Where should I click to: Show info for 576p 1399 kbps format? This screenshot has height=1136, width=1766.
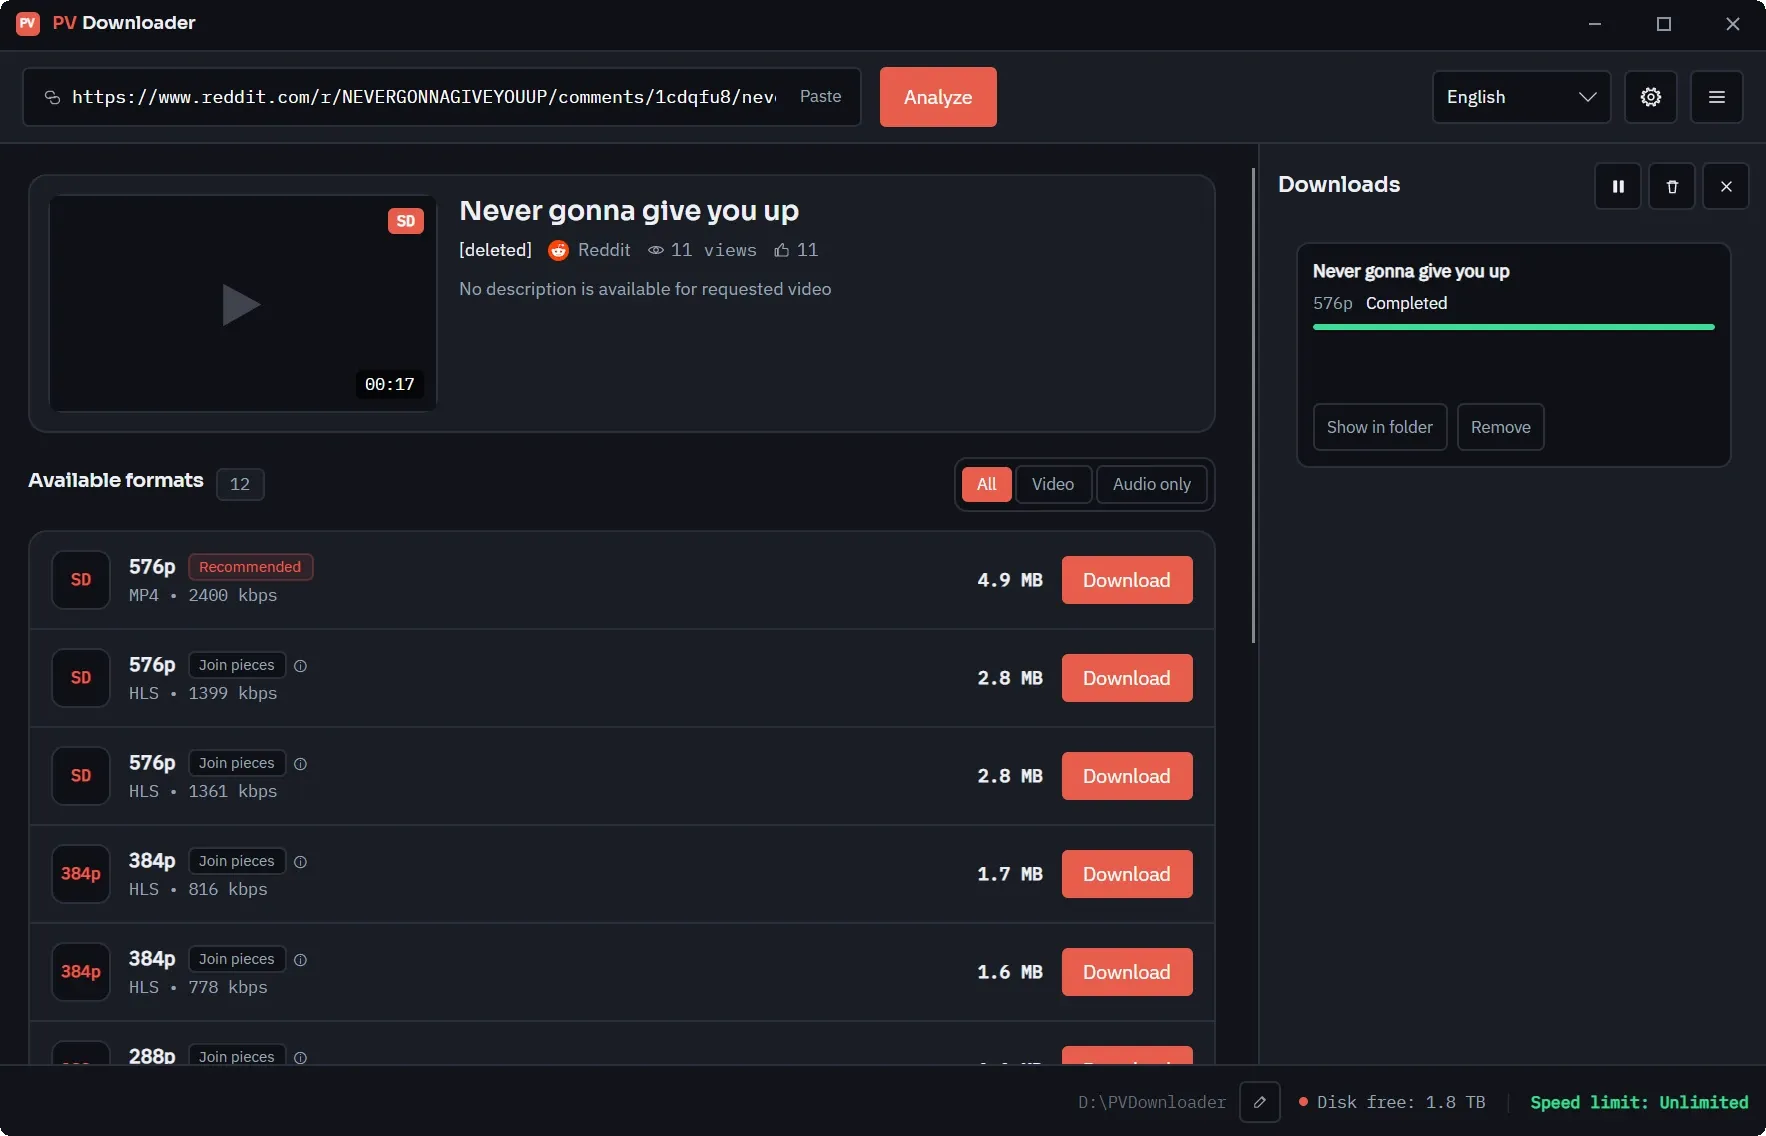[300, 666]
